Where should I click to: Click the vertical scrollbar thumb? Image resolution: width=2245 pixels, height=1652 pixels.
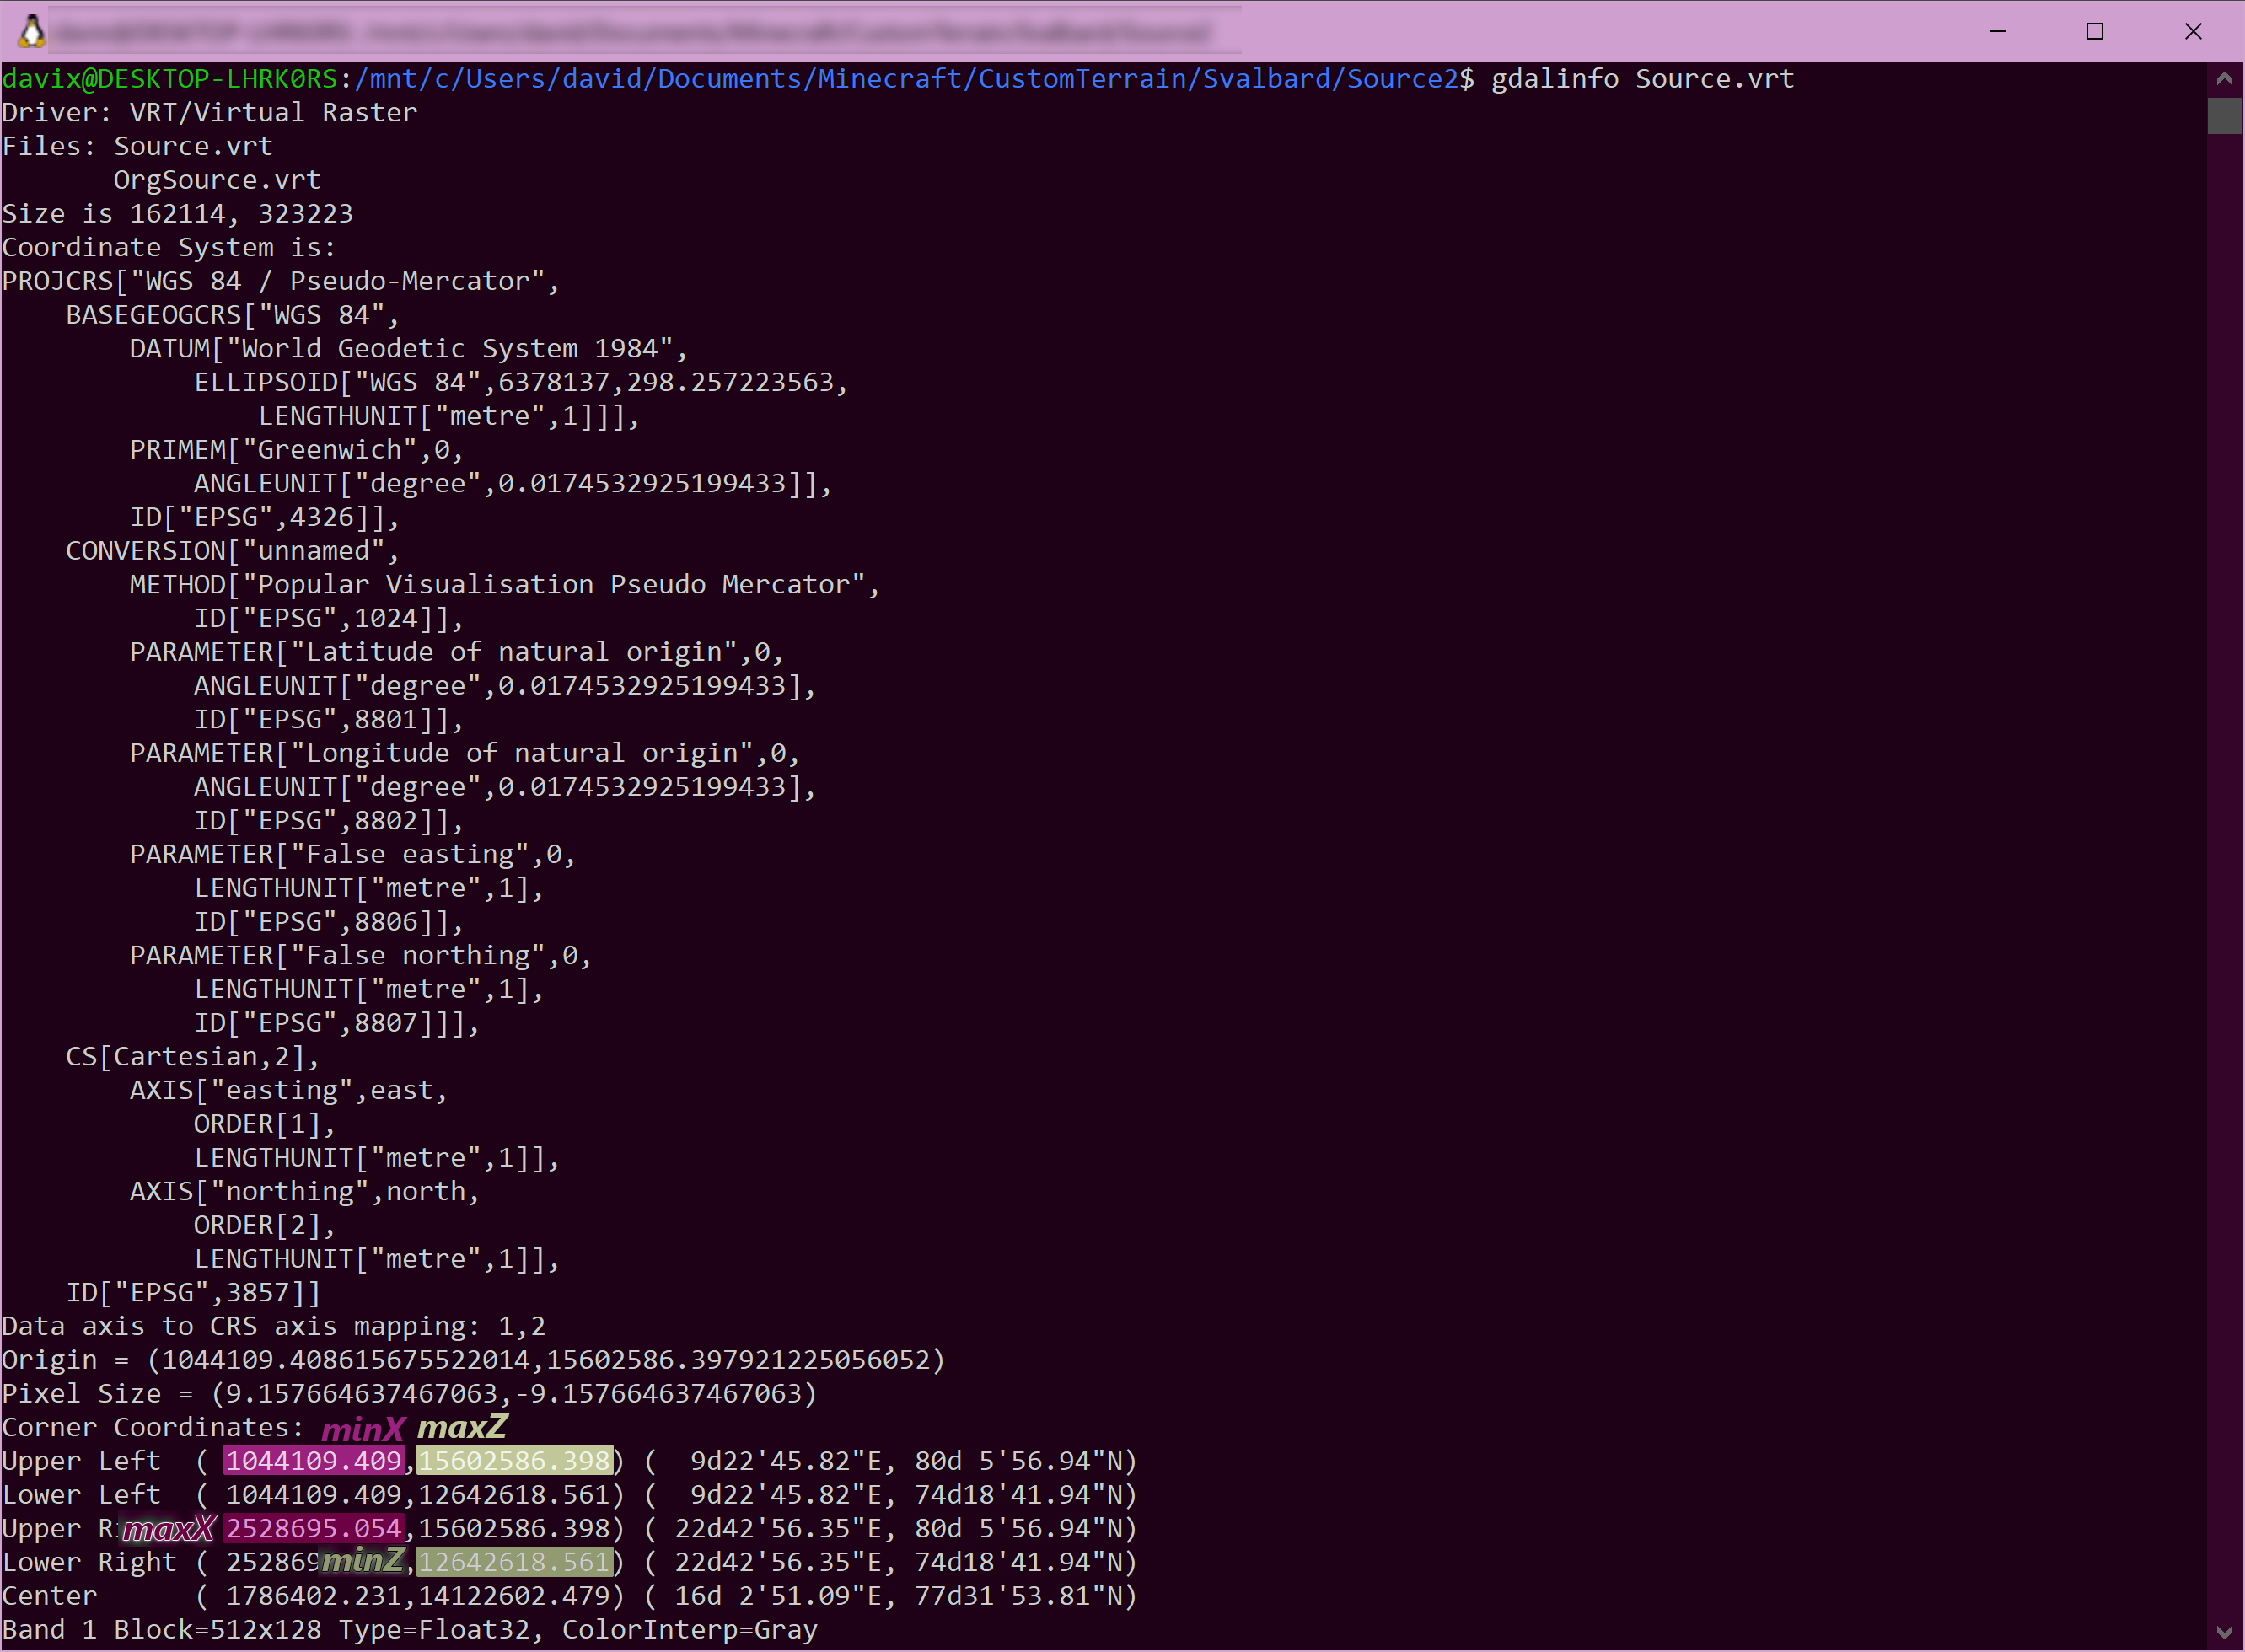[2224, 115]
